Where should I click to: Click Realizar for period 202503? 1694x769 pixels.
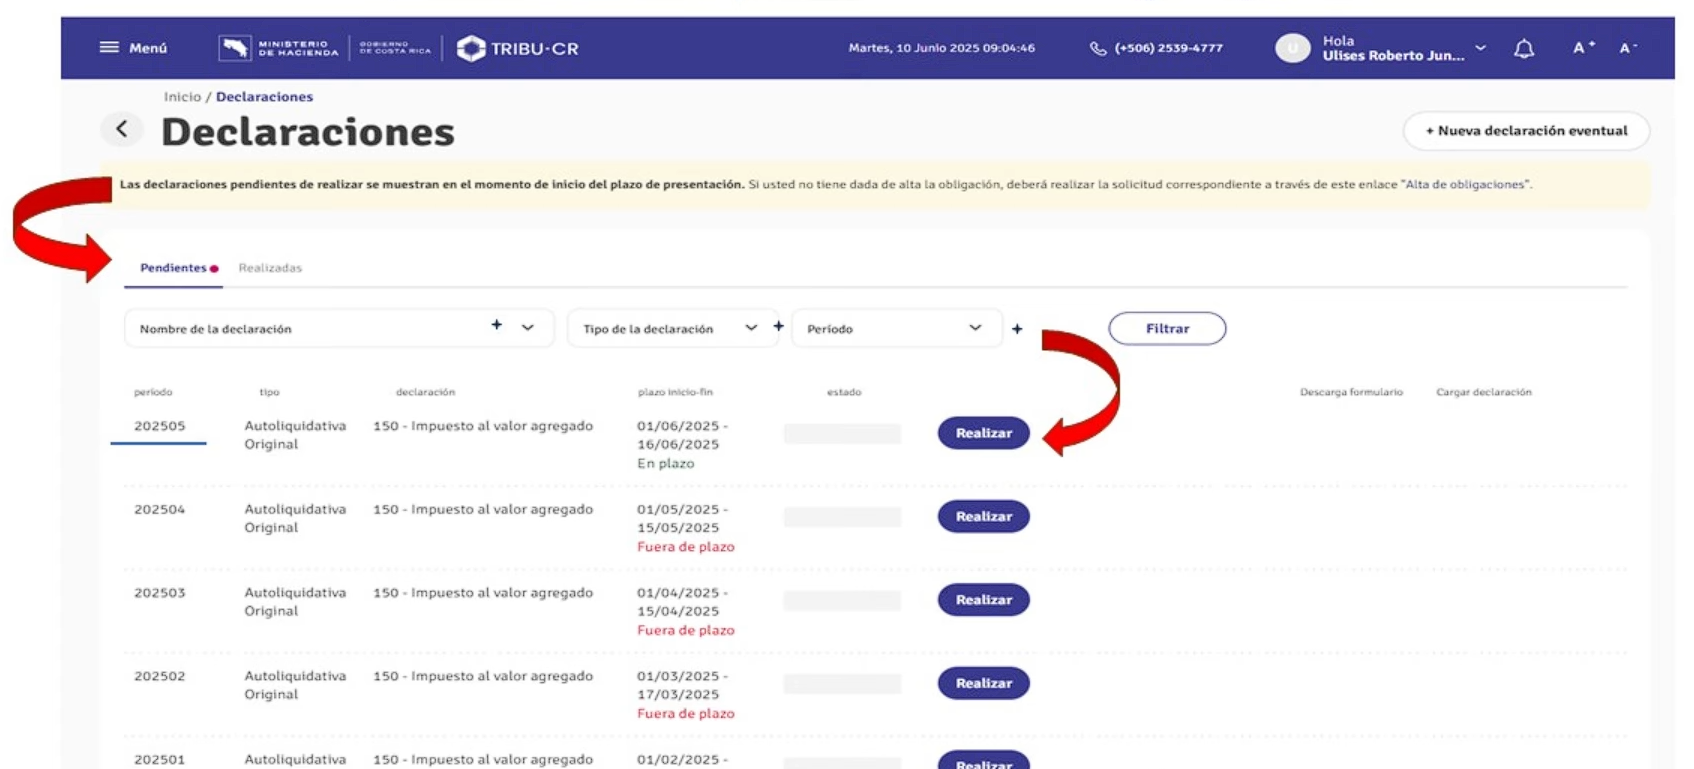coord(984,600)
